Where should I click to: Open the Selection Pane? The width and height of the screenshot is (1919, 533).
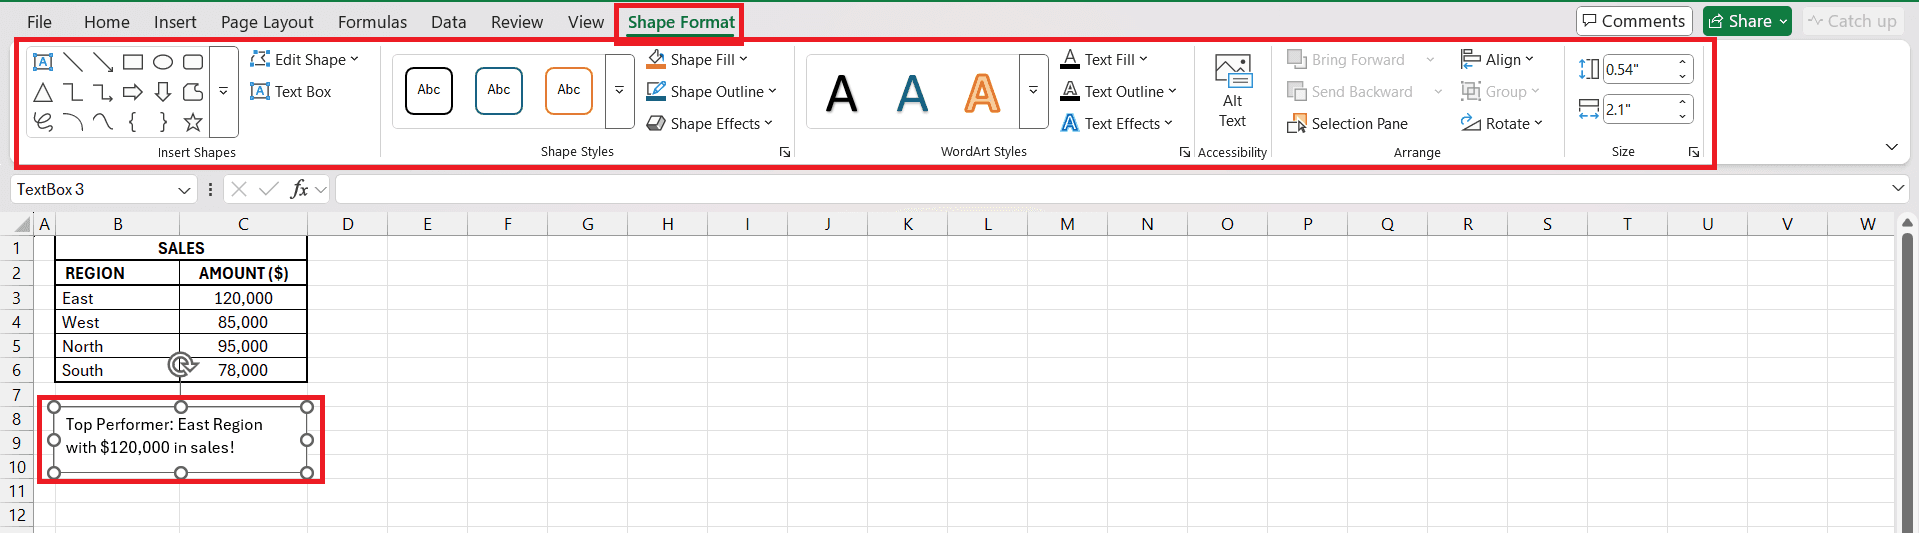click(x=1347, y=124)
